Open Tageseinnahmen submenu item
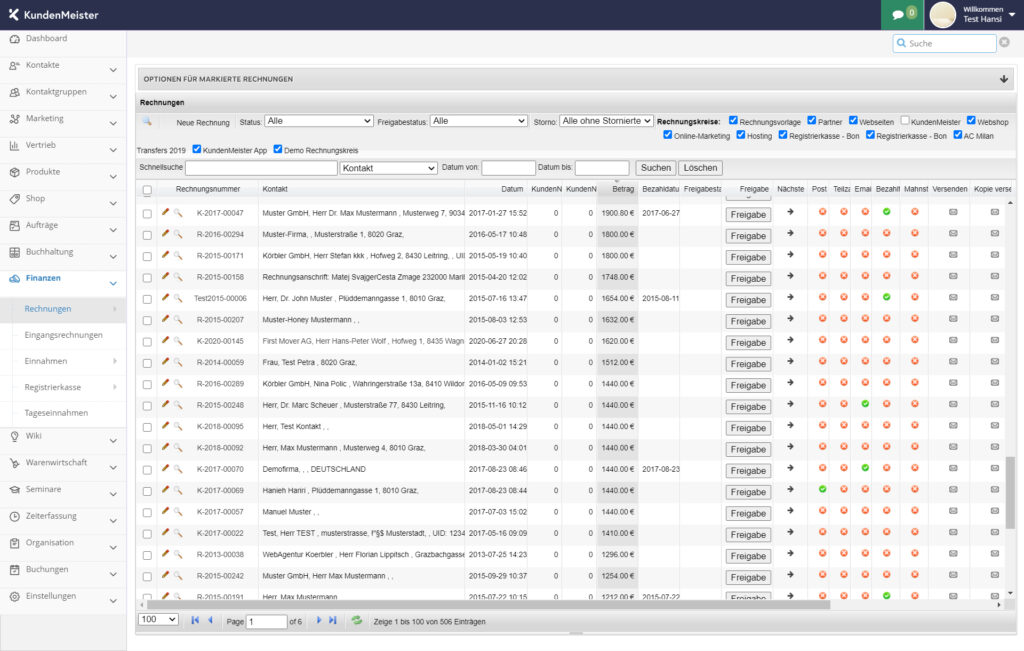1024x651 pixels. coord(56,413)
